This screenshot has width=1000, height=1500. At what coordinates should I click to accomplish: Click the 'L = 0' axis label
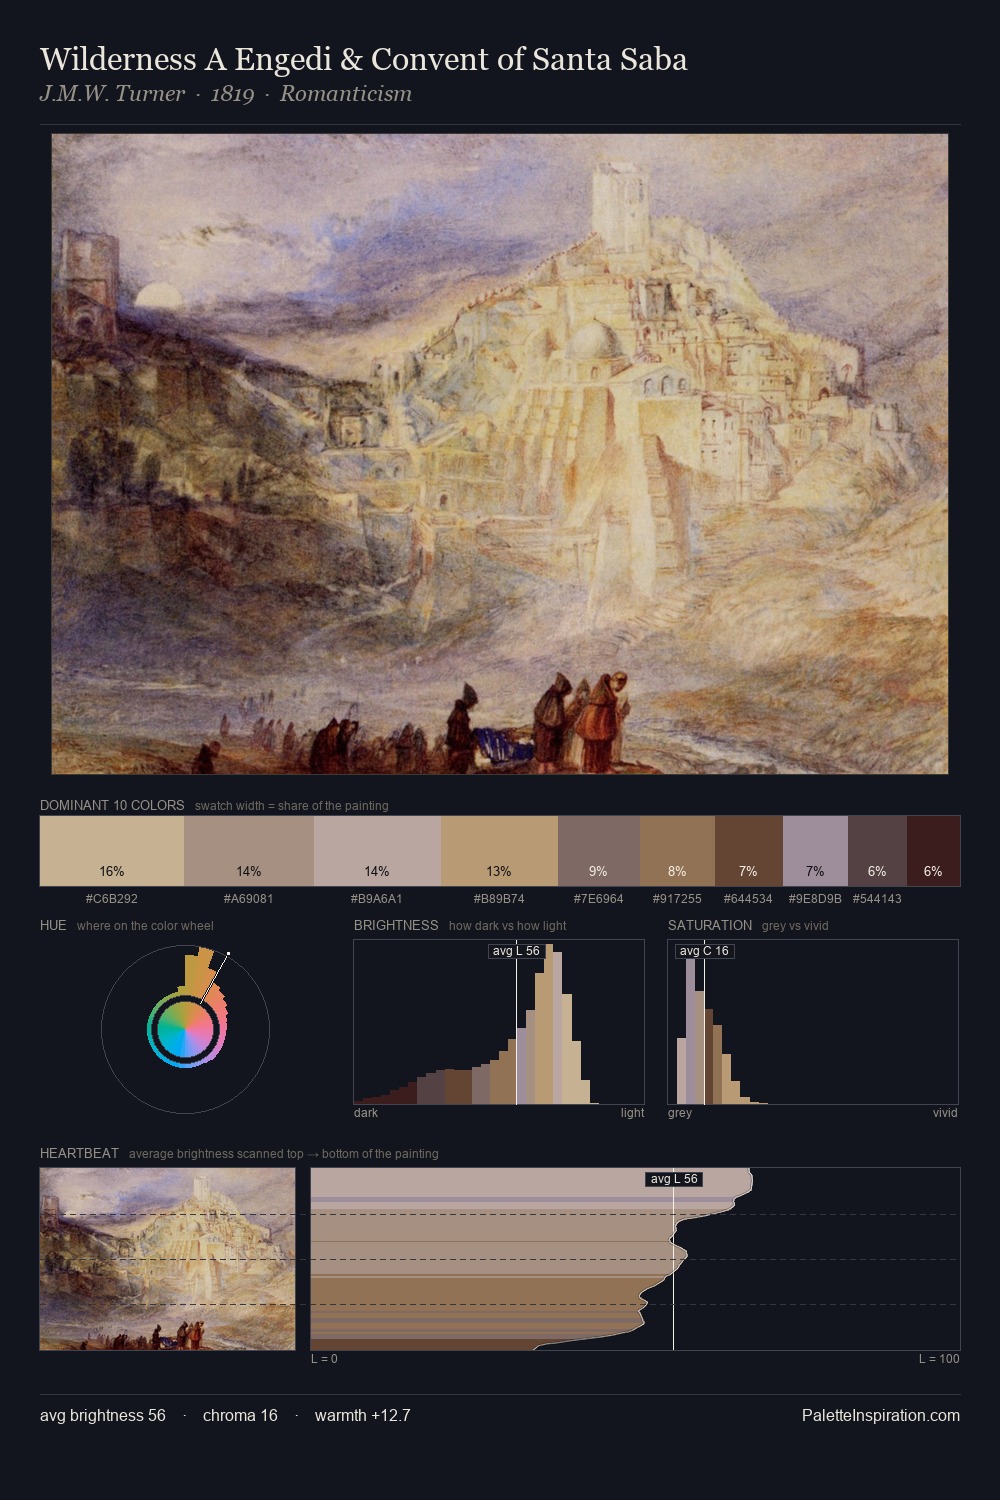point(324,1359)
